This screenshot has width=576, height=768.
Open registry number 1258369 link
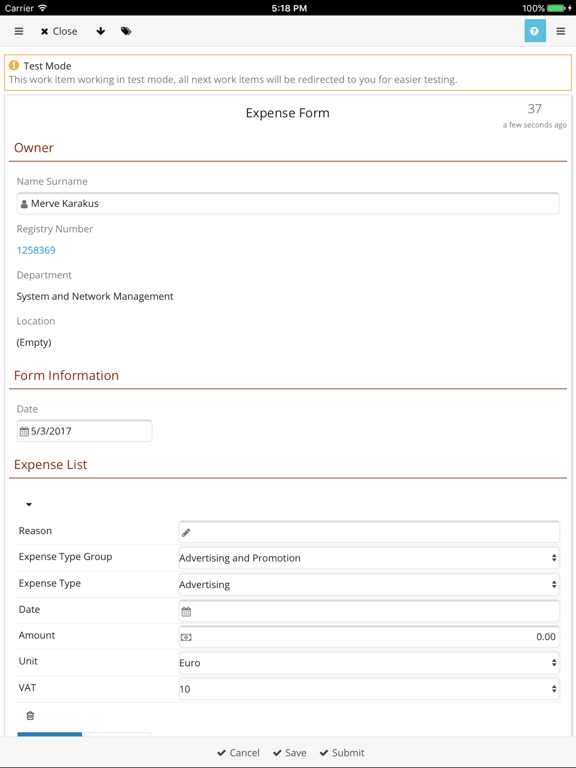pos(36,250)
